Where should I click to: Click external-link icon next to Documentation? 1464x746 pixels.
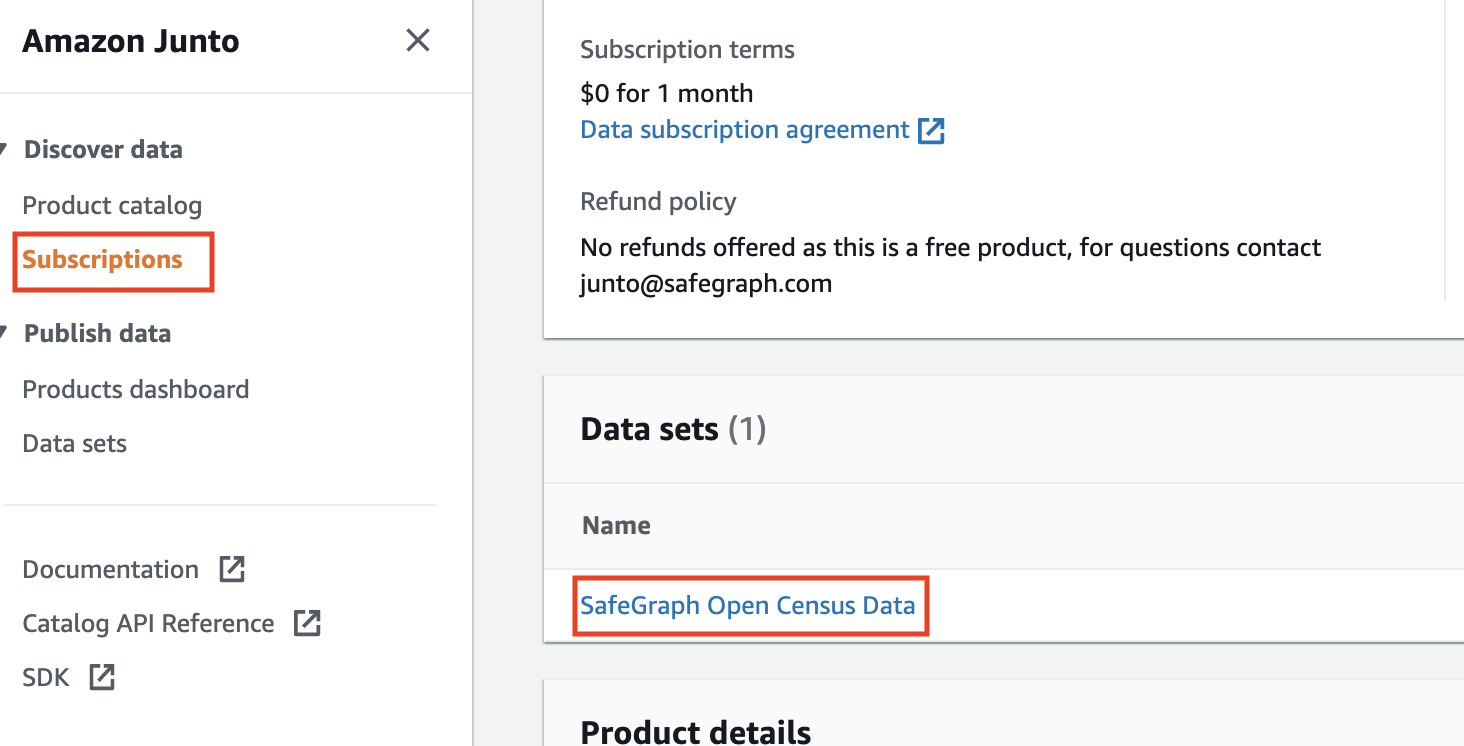point(232,570)
